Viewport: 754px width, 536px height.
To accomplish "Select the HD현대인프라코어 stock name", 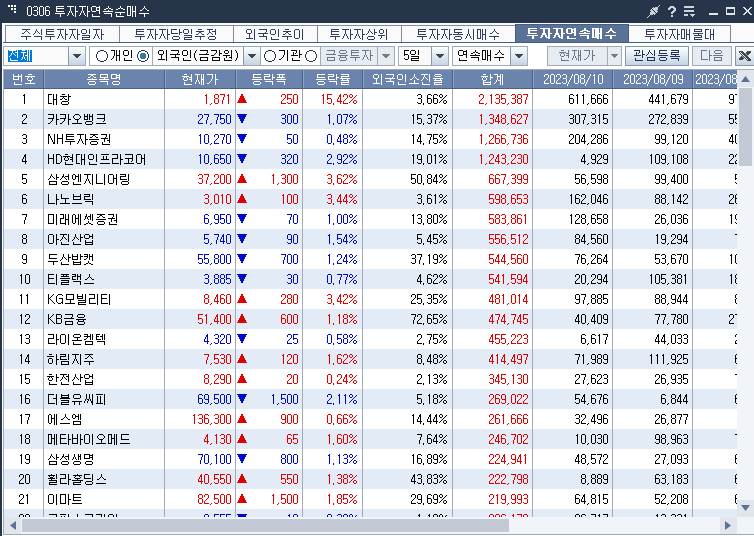I will pos(97,159).
